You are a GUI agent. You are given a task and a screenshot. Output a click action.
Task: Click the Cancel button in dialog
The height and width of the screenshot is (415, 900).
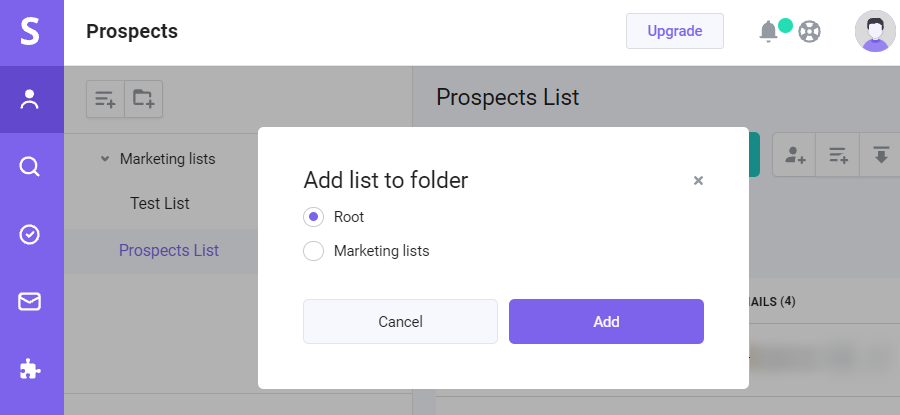coord(400,321)
